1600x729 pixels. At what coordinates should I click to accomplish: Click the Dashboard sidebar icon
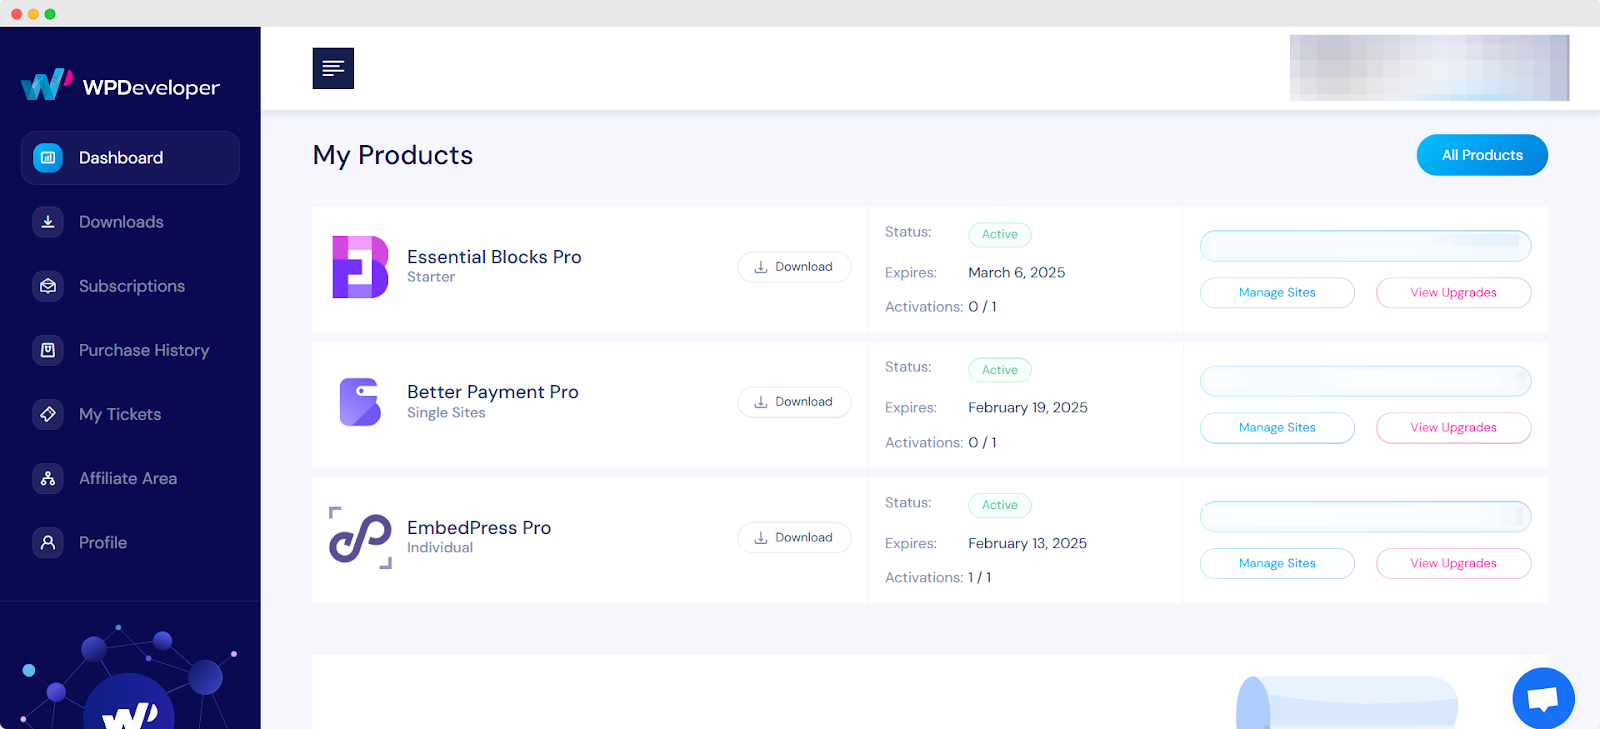pos(47,158)
